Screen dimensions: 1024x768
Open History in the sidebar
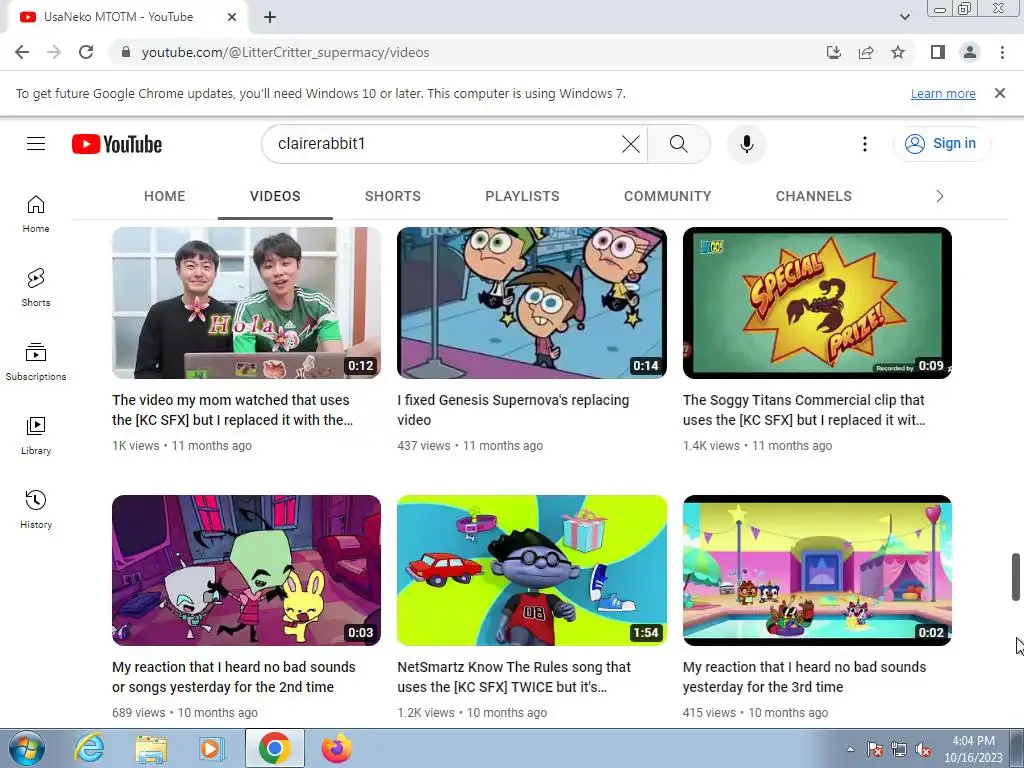(x=36, y=509)
